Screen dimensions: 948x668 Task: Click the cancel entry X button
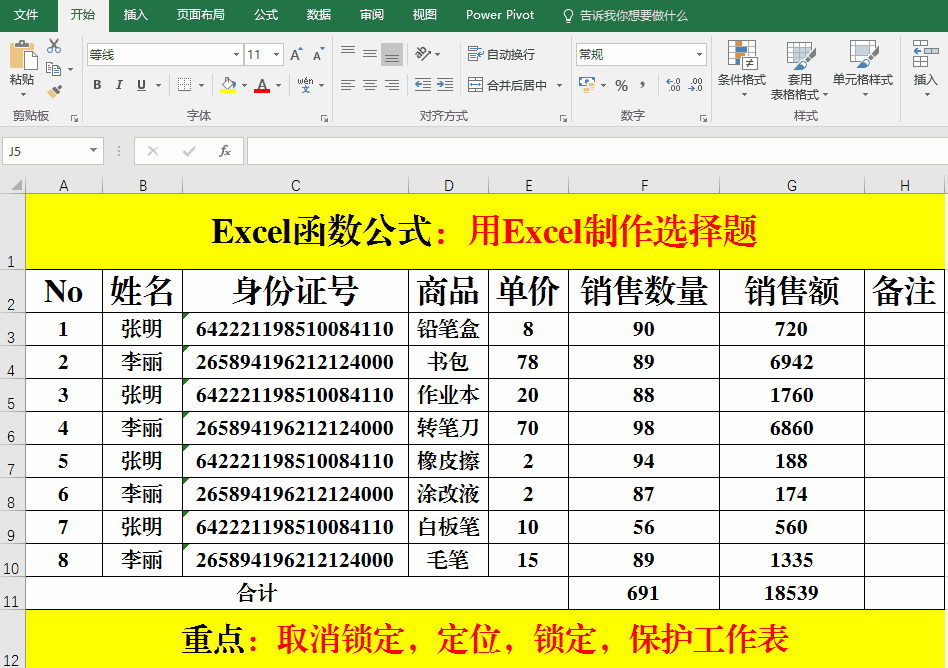153,151
